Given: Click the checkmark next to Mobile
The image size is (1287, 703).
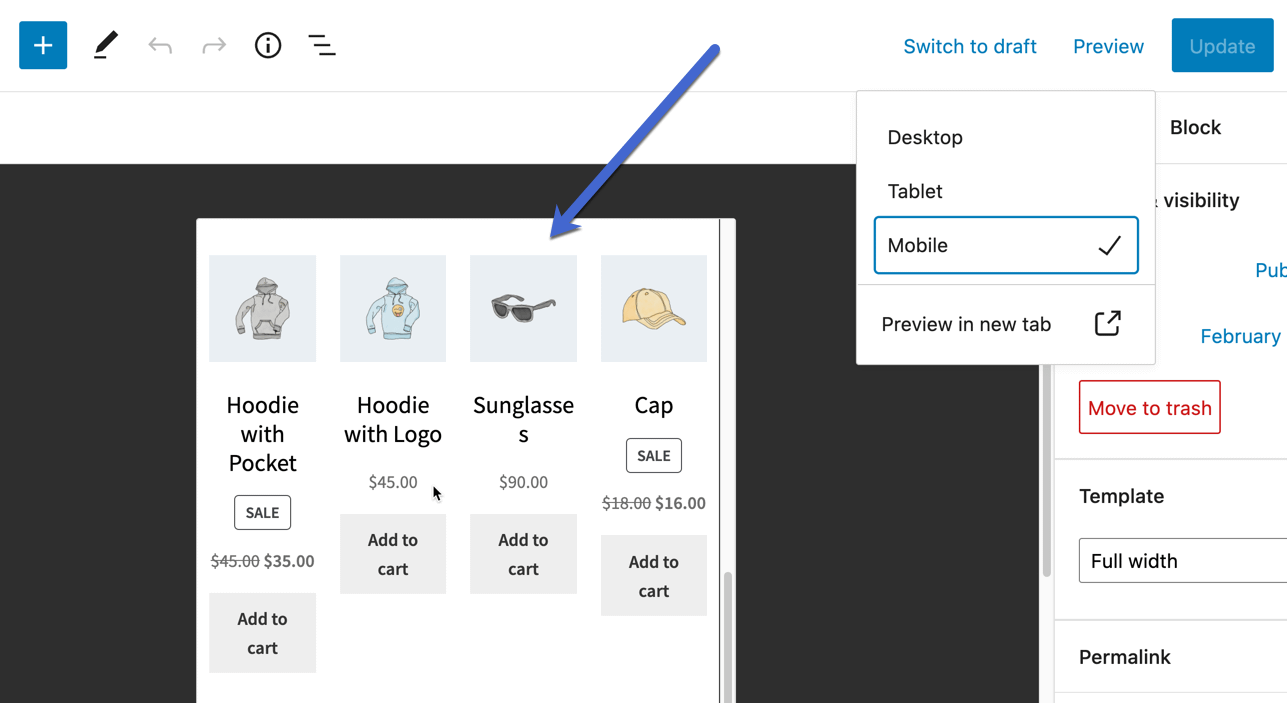Looking at the screenshot, I should click(x=1109, y=244).
